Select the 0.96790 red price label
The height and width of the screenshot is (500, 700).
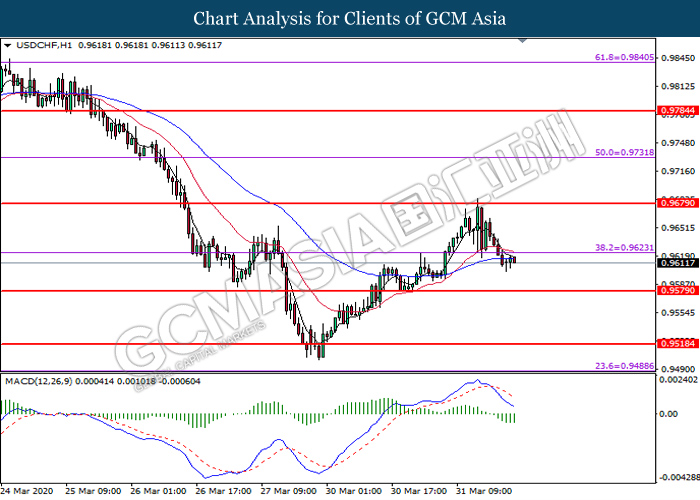point(678,203)
